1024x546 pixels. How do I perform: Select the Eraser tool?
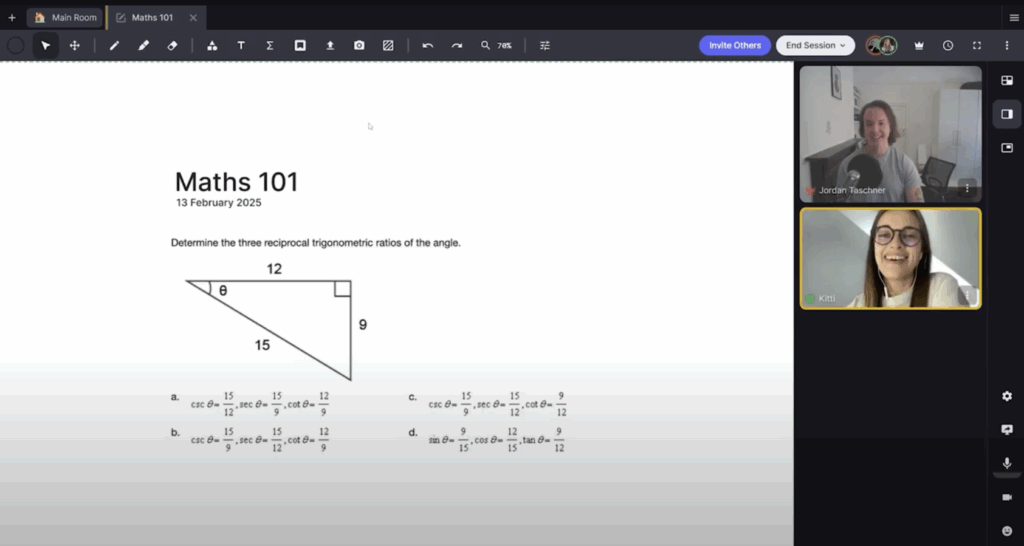172,46
